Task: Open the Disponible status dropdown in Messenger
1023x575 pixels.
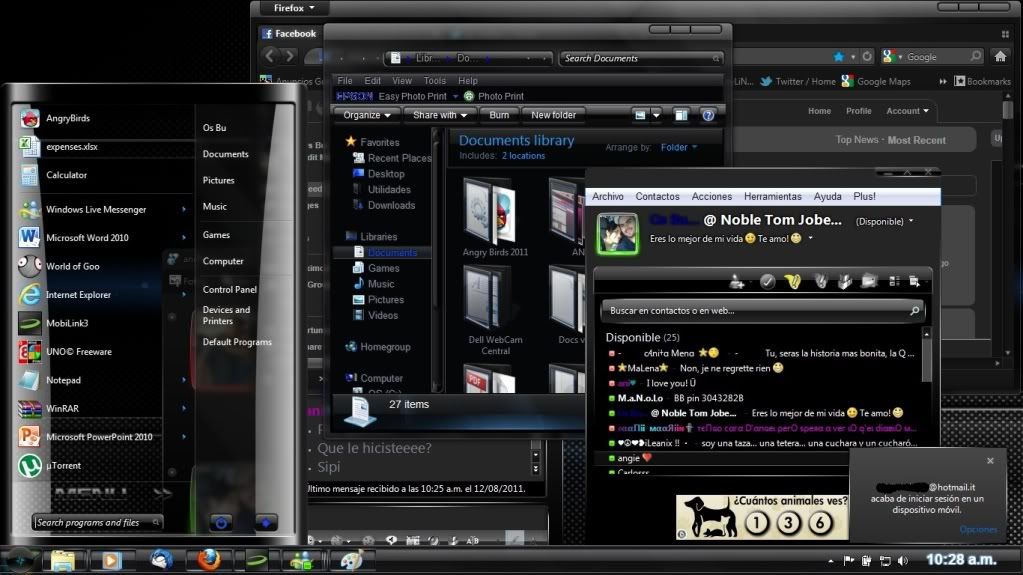Action: [x=884, y=221]
